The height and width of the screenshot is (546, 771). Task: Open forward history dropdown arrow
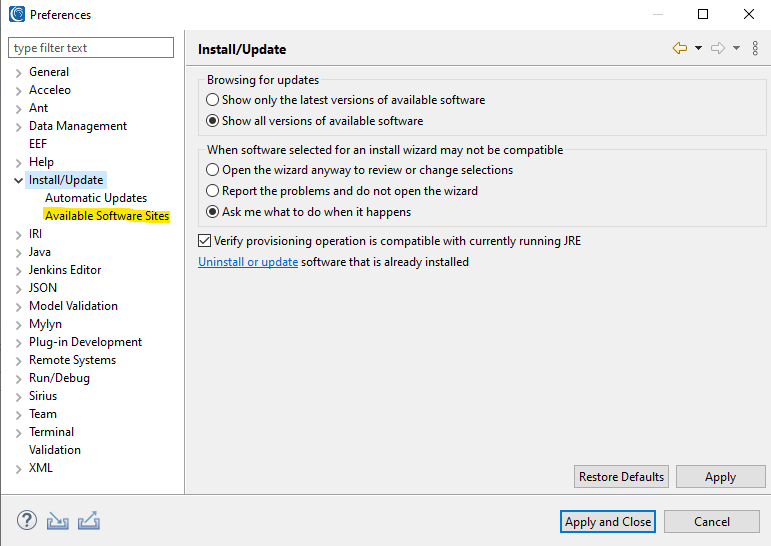[736, 48]
